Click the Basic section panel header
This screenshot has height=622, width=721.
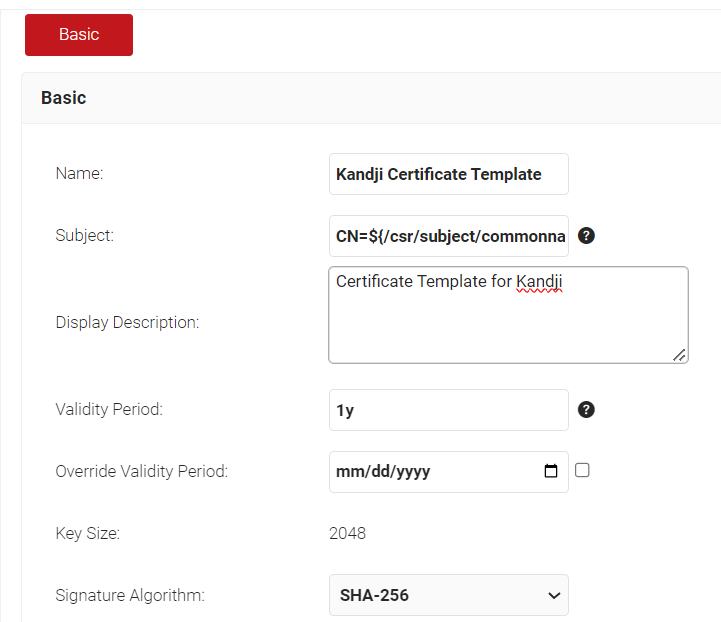[64, 98]
